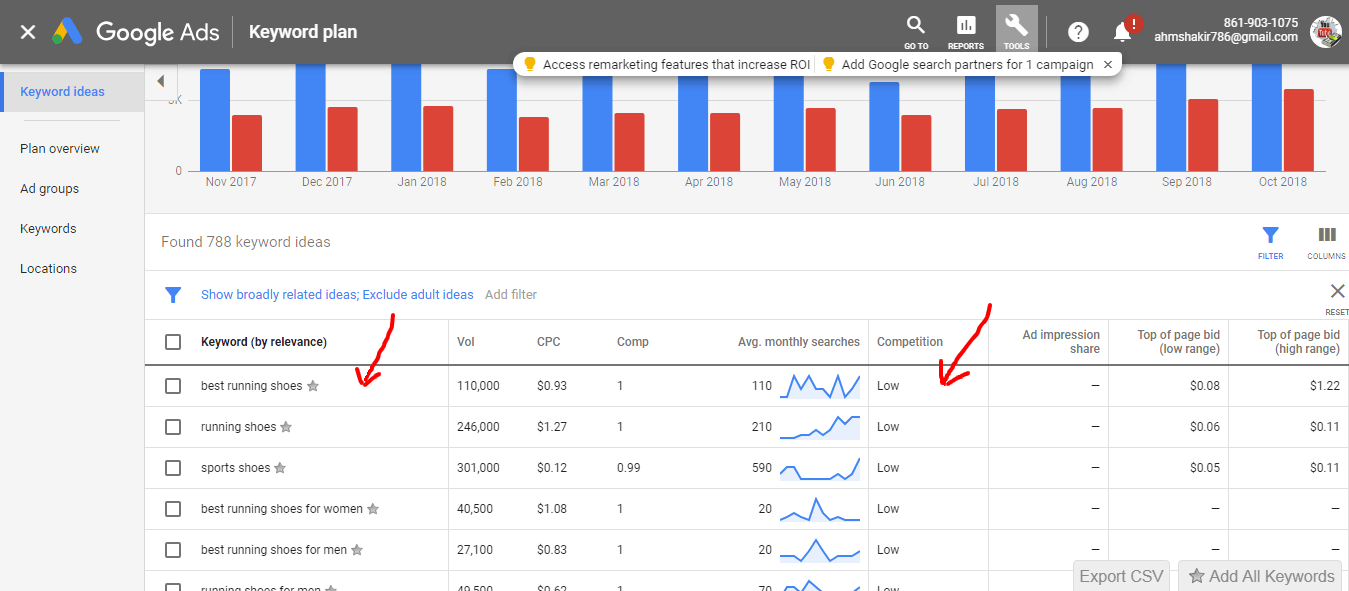This screenshot has width=1349, height=591.
Task: Check the 'sports shoes' row checkbox
Action: tap(173, 468)
